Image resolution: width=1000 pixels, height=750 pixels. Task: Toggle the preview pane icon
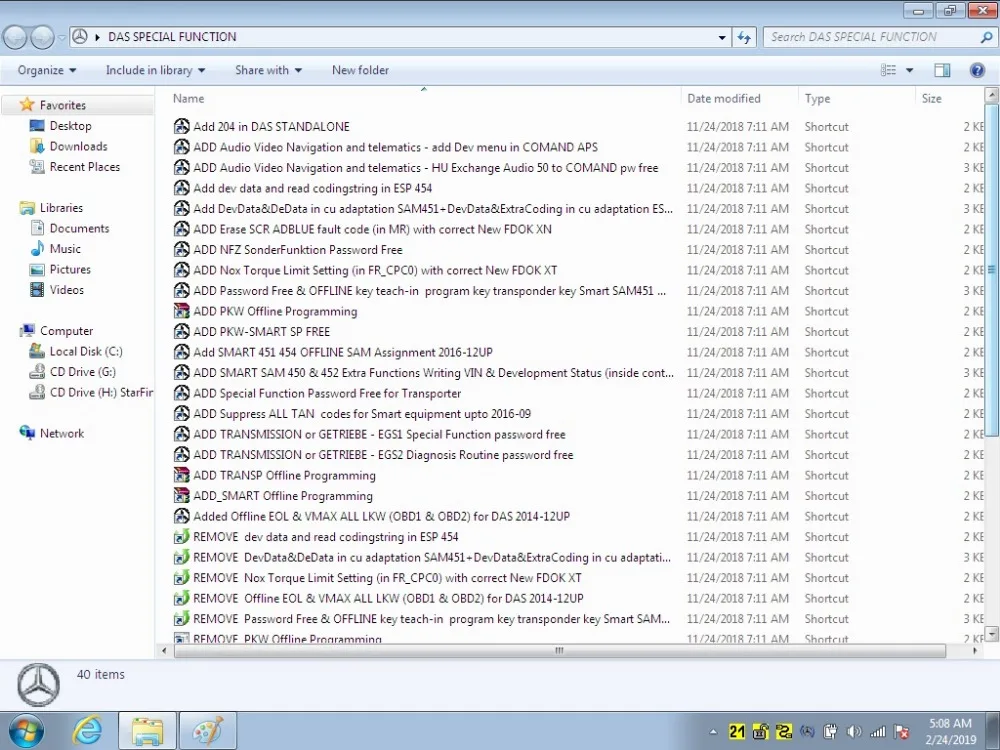click(x=942, y=70)
